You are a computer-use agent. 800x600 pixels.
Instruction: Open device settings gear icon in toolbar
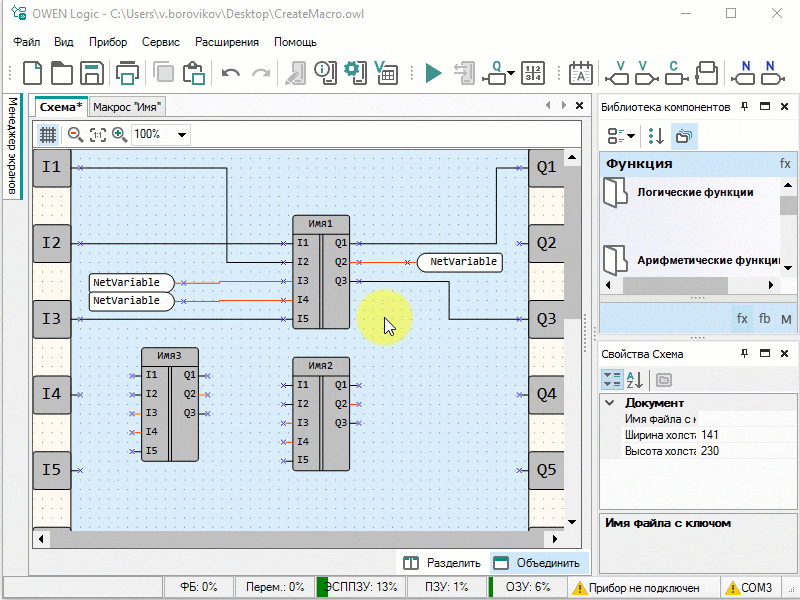[x=353, y=72]
